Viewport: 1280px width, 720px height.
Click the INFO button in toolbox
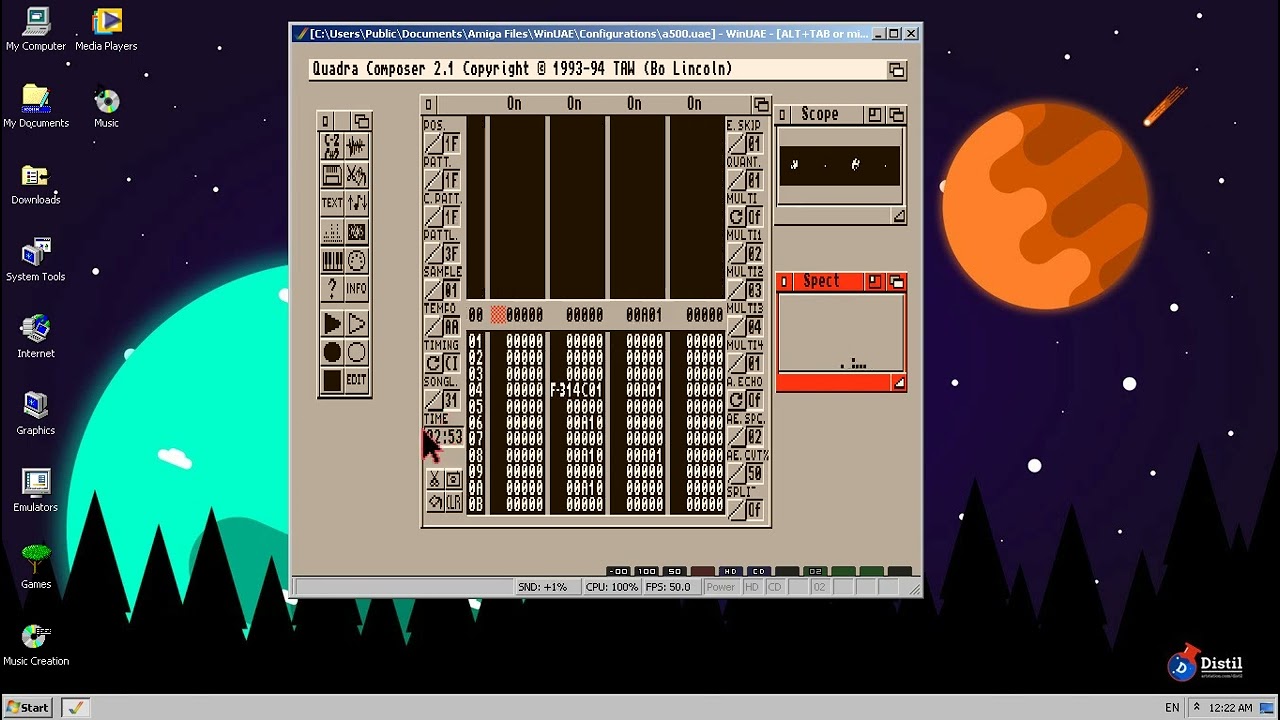coord(356,289)
